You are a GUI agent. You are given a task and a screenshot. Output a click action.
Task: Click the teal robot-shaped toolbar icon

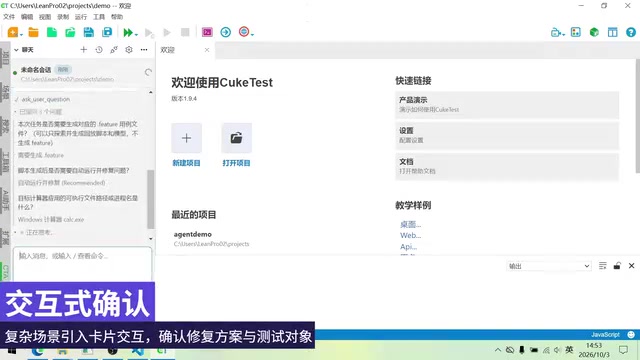(555, 32)
